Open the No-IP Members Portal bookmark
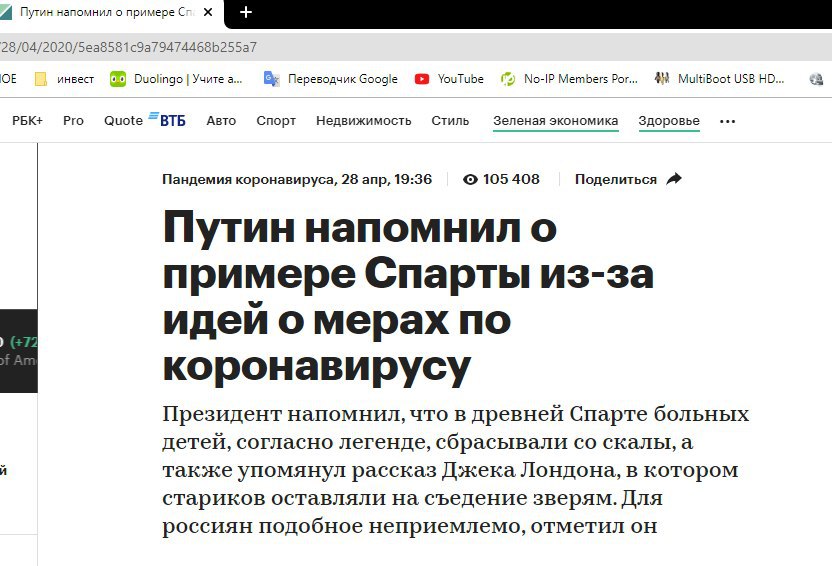The width and height of the screenshot is (832, 566). (569, 79)
